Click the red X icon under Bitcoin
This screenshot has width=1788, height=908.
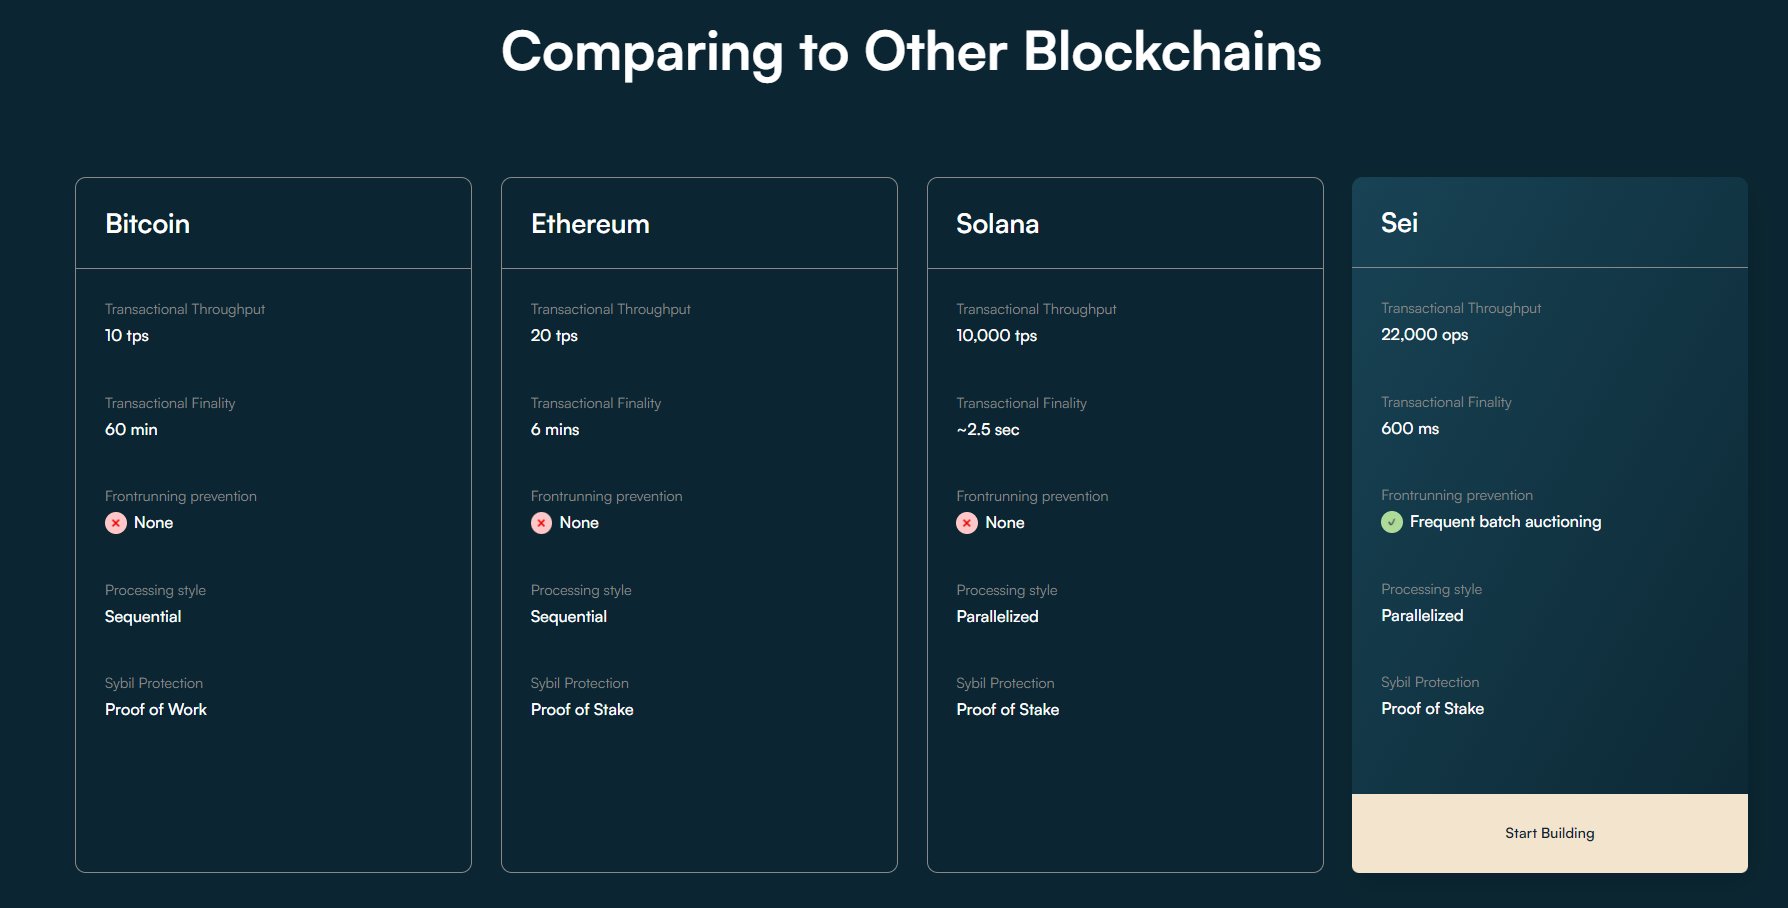point(116,523)
